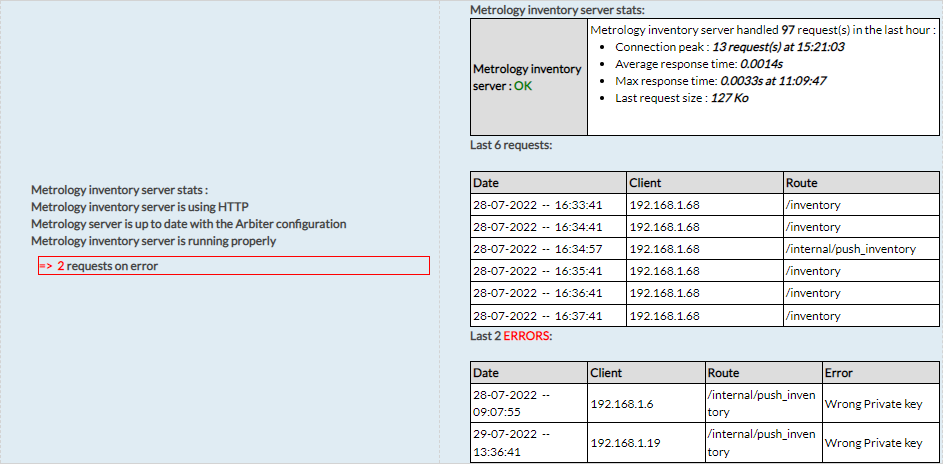Click the 'Route' header in Last 6 requests table
This screenshot has width=943, height=464.
(804, 183)
